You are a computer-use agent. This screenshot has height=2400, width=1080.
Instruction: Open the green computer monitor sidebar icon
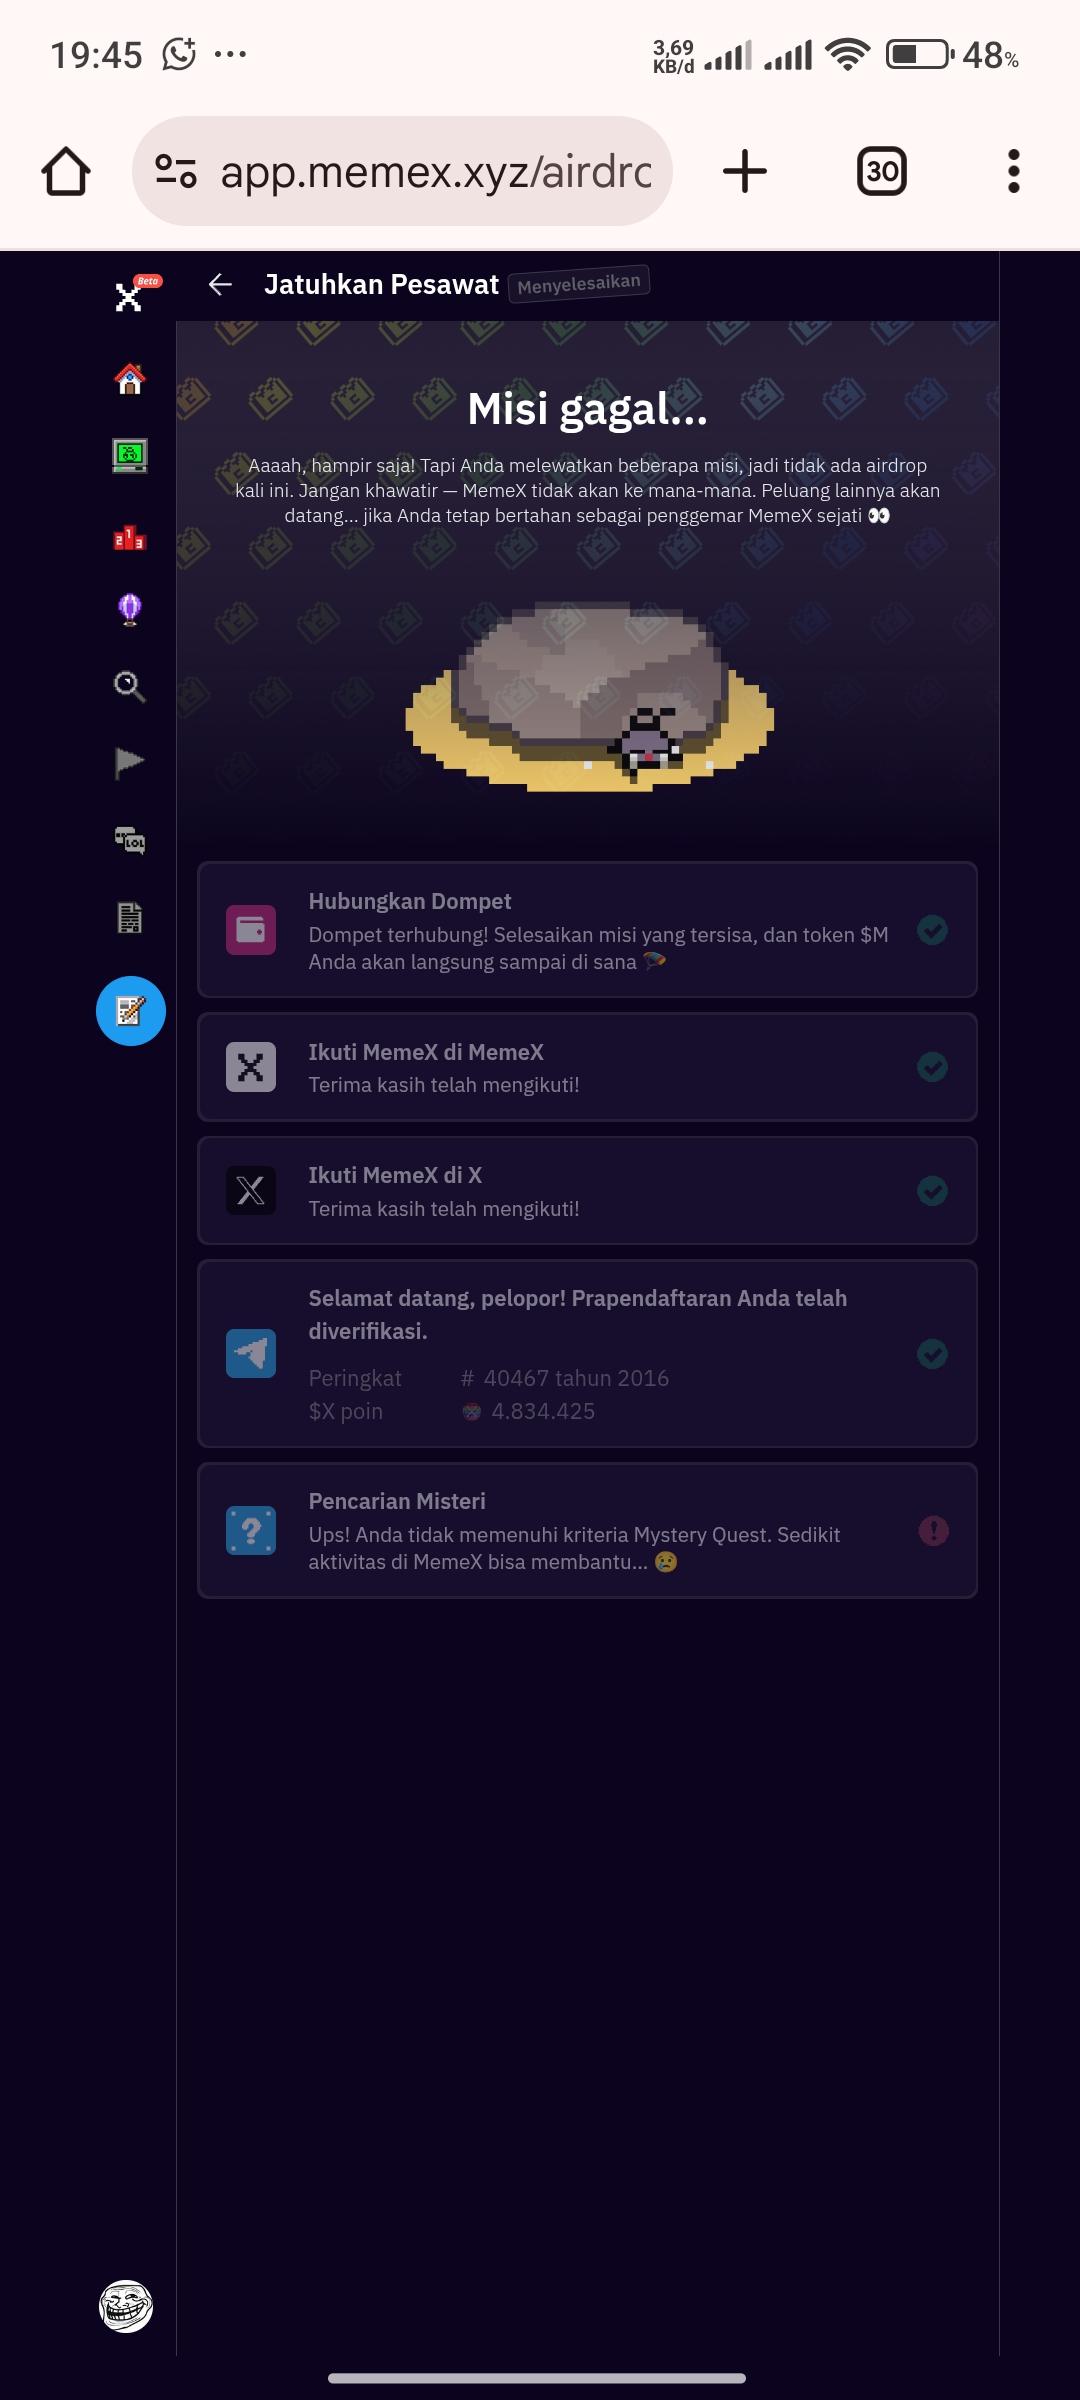coord(130,456)
